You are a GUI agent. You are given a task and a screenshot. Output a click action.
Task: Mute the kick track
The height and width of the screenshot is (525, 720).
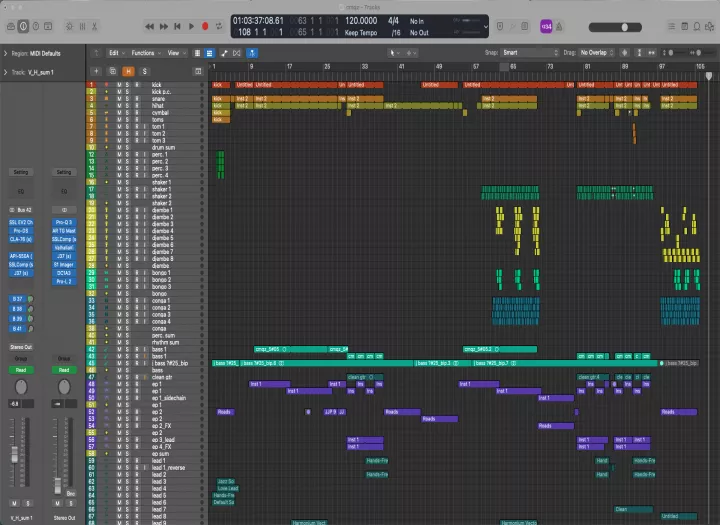point(119,85)
